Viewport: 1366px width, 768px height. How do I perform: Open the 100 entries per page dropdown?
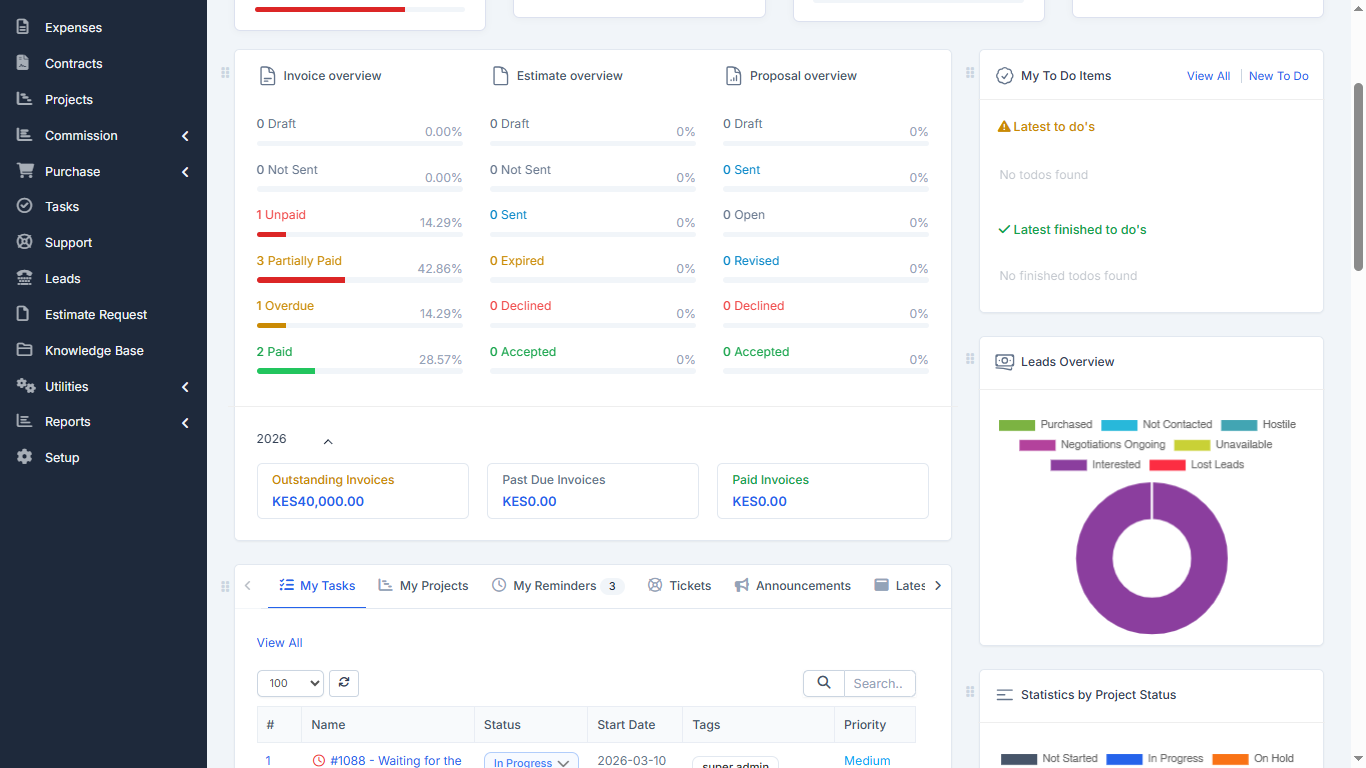(290, 683)
